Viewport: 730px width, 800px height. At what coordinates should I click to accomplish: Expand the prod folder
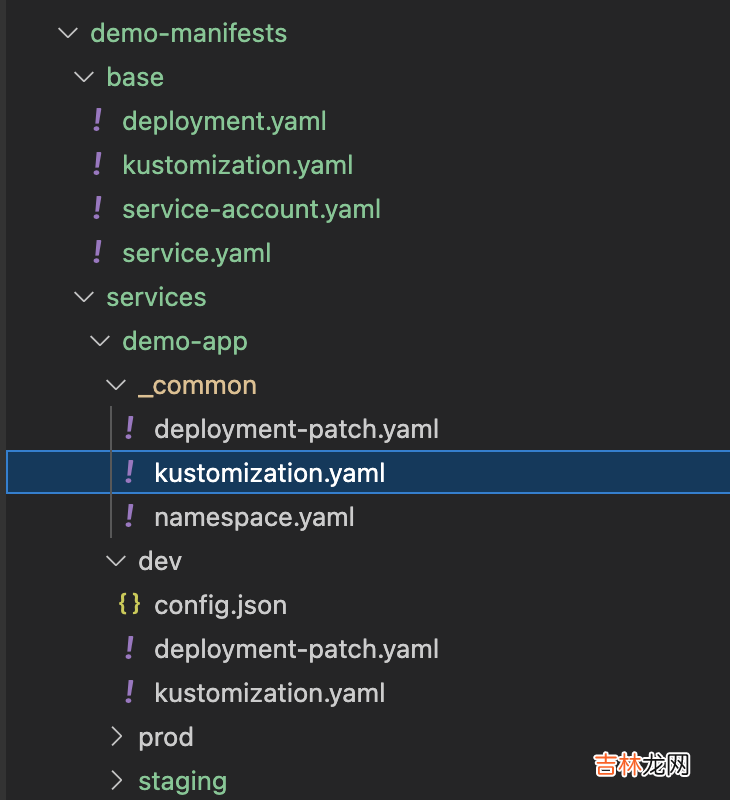click(x=117, y=737)
